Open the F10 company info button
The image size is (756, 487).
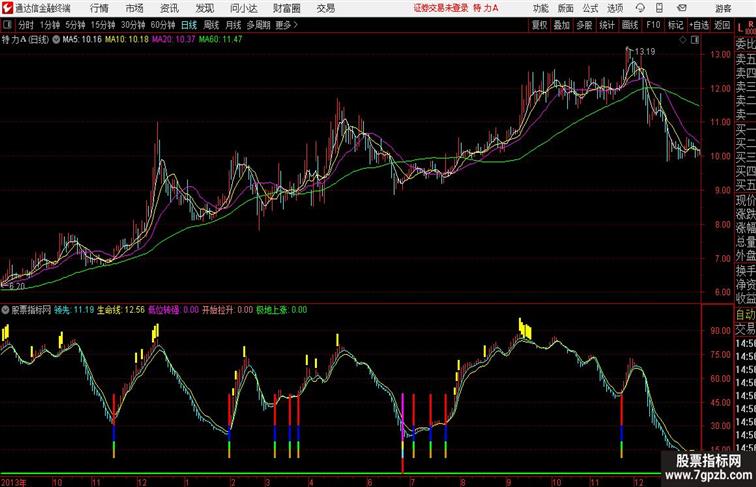653,25
